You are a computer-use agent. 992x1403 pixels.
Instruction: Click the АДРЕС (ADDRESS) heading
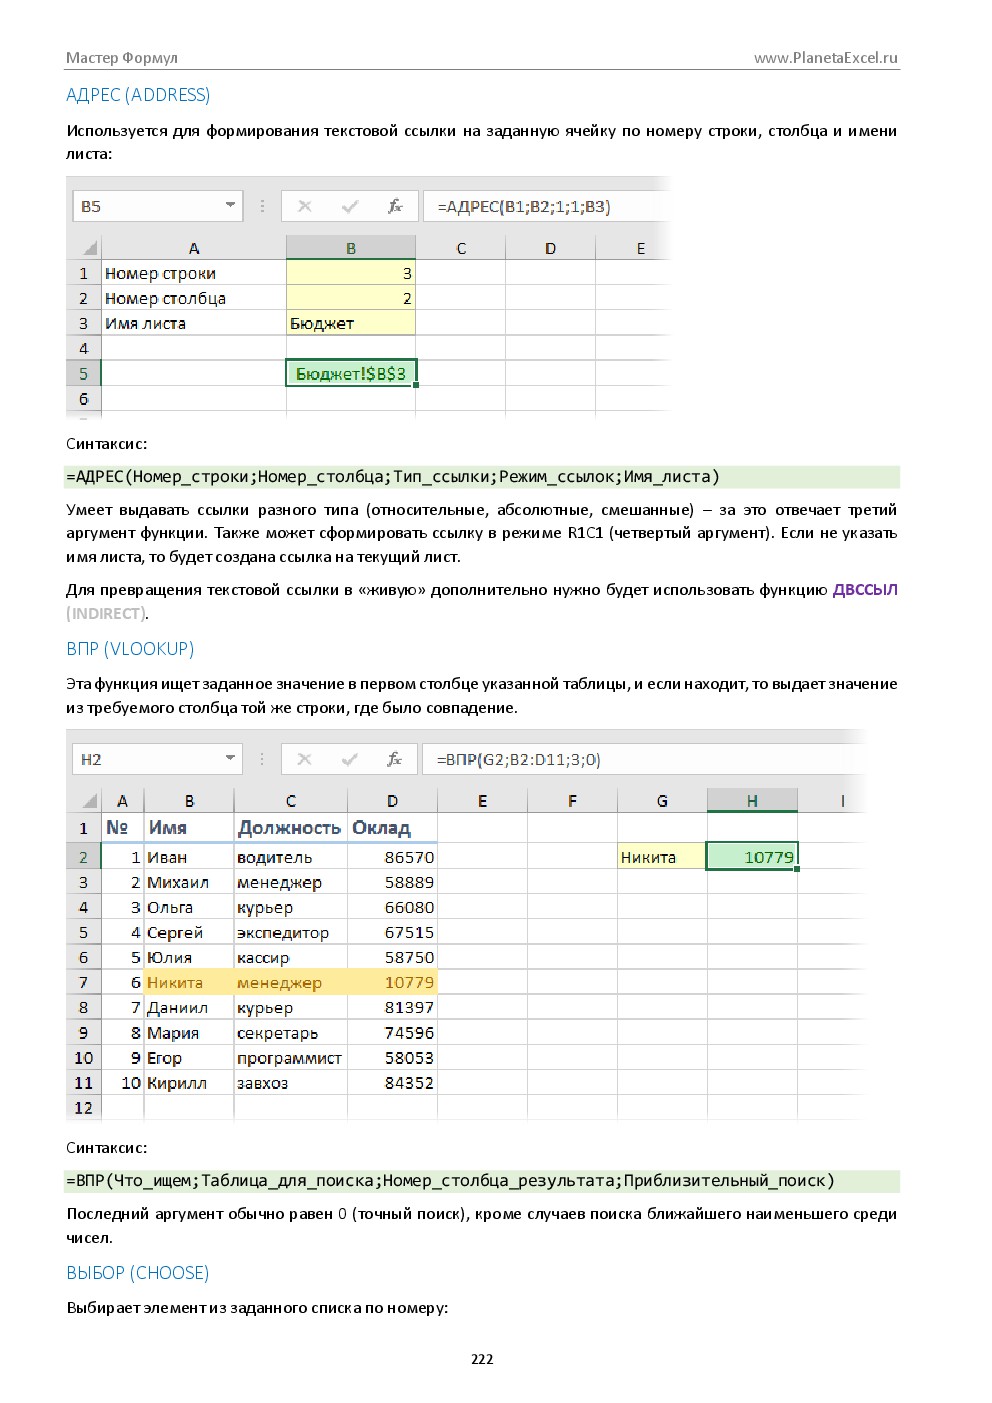138,95
